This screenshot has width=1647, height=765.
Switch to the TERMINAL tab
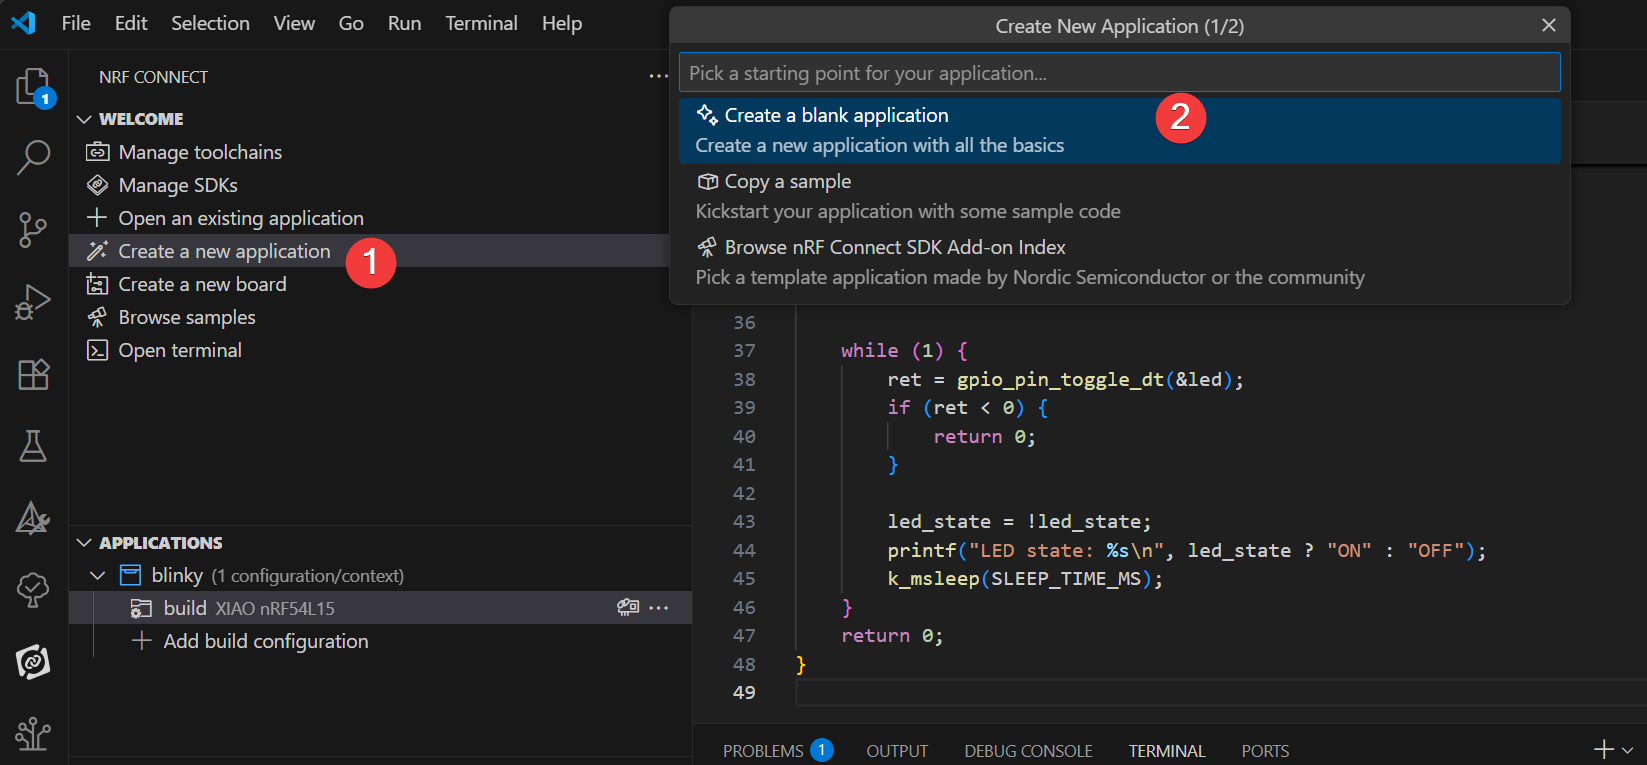point(1167,750)
